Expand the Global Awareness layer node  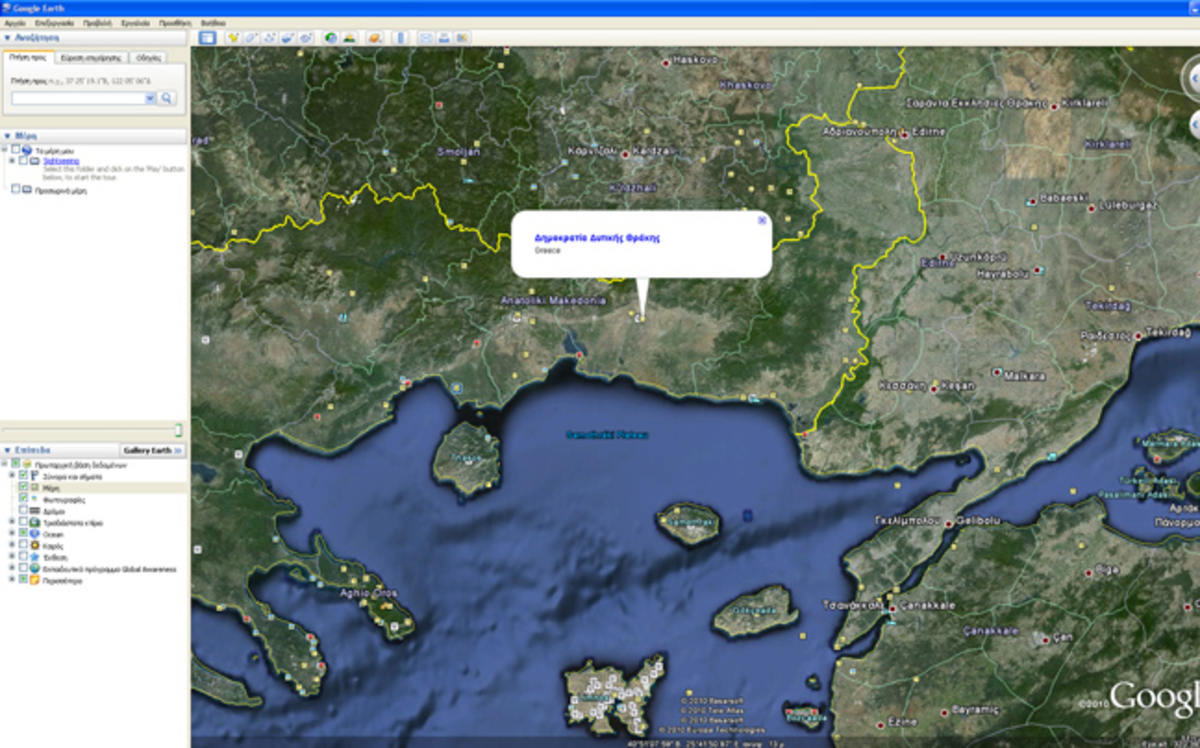pos(12,568)
